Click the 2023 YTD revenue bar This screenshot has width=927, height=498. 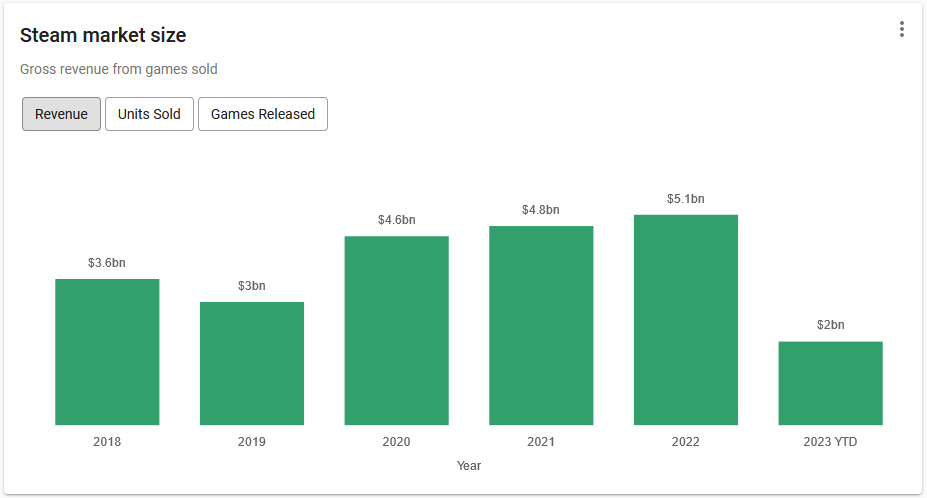(x=831, y=383)
